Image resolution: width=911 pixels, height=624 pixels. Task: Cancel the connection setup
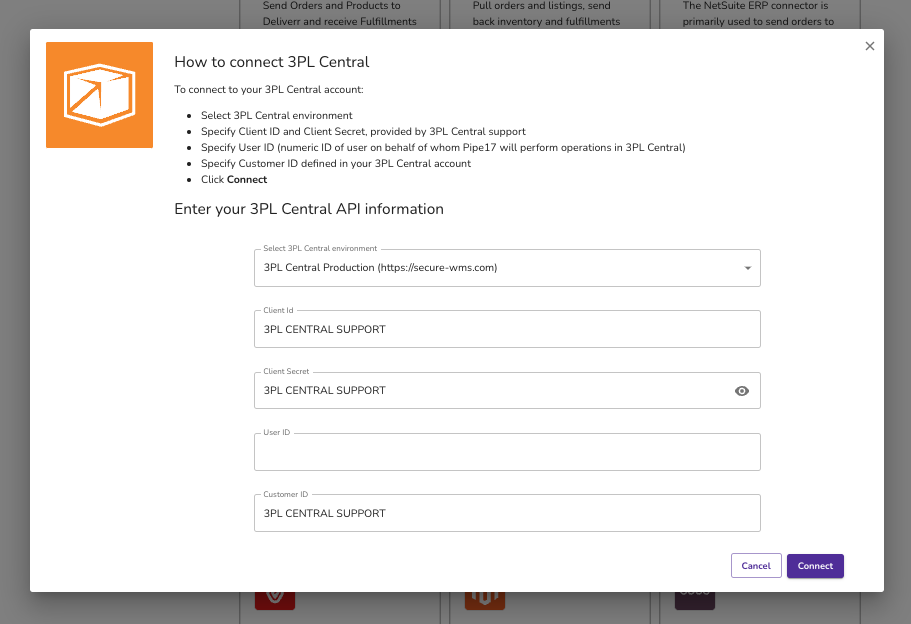point(756,566)
